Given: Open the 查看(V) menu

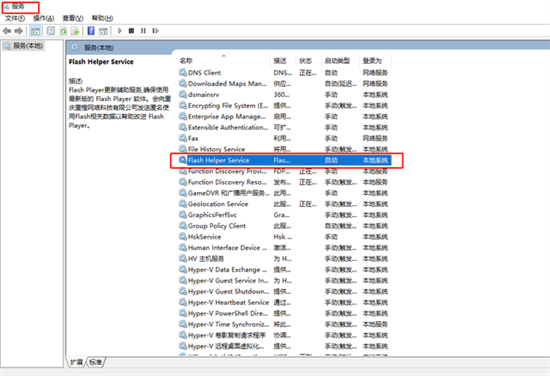Looking at the screenshot, I should pyautogui.click(x=73, y=18).
